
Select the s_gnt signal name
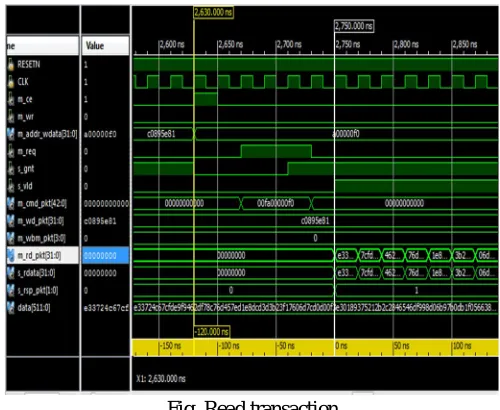coord(26,169)
